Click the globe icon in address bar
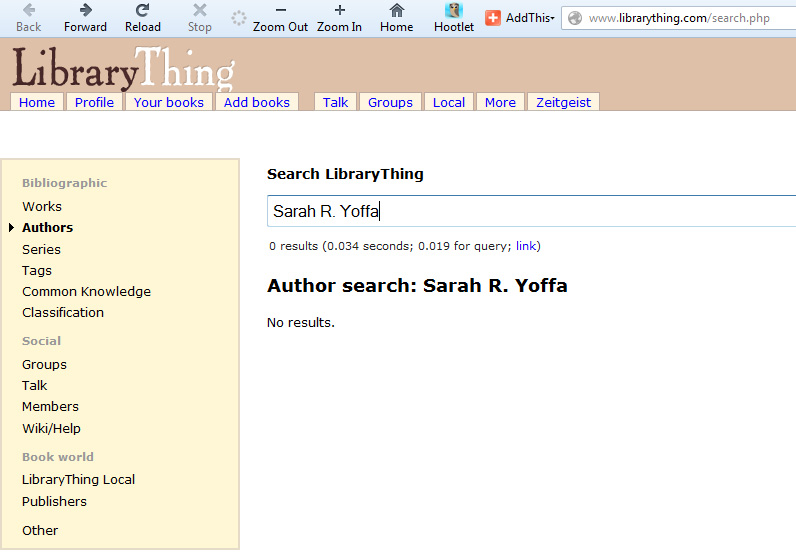Image resolution: width=796 pixels, height=555 pixels. click(575, 18)
